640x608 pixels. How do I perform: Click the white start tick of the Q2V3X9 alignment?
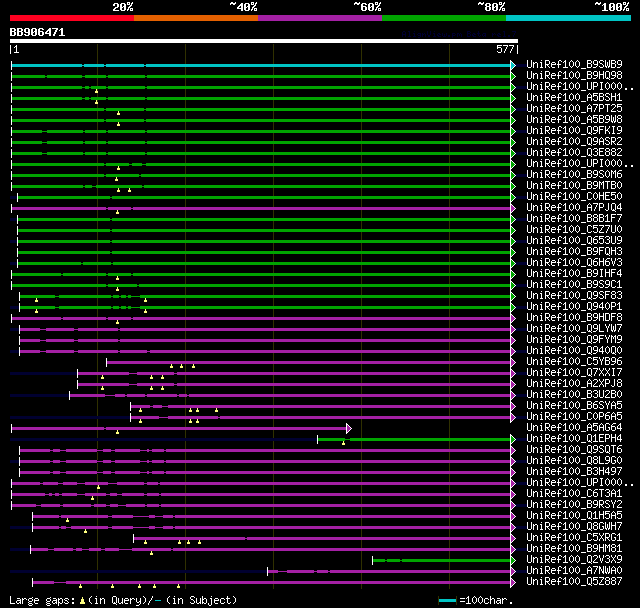[373, 560]
